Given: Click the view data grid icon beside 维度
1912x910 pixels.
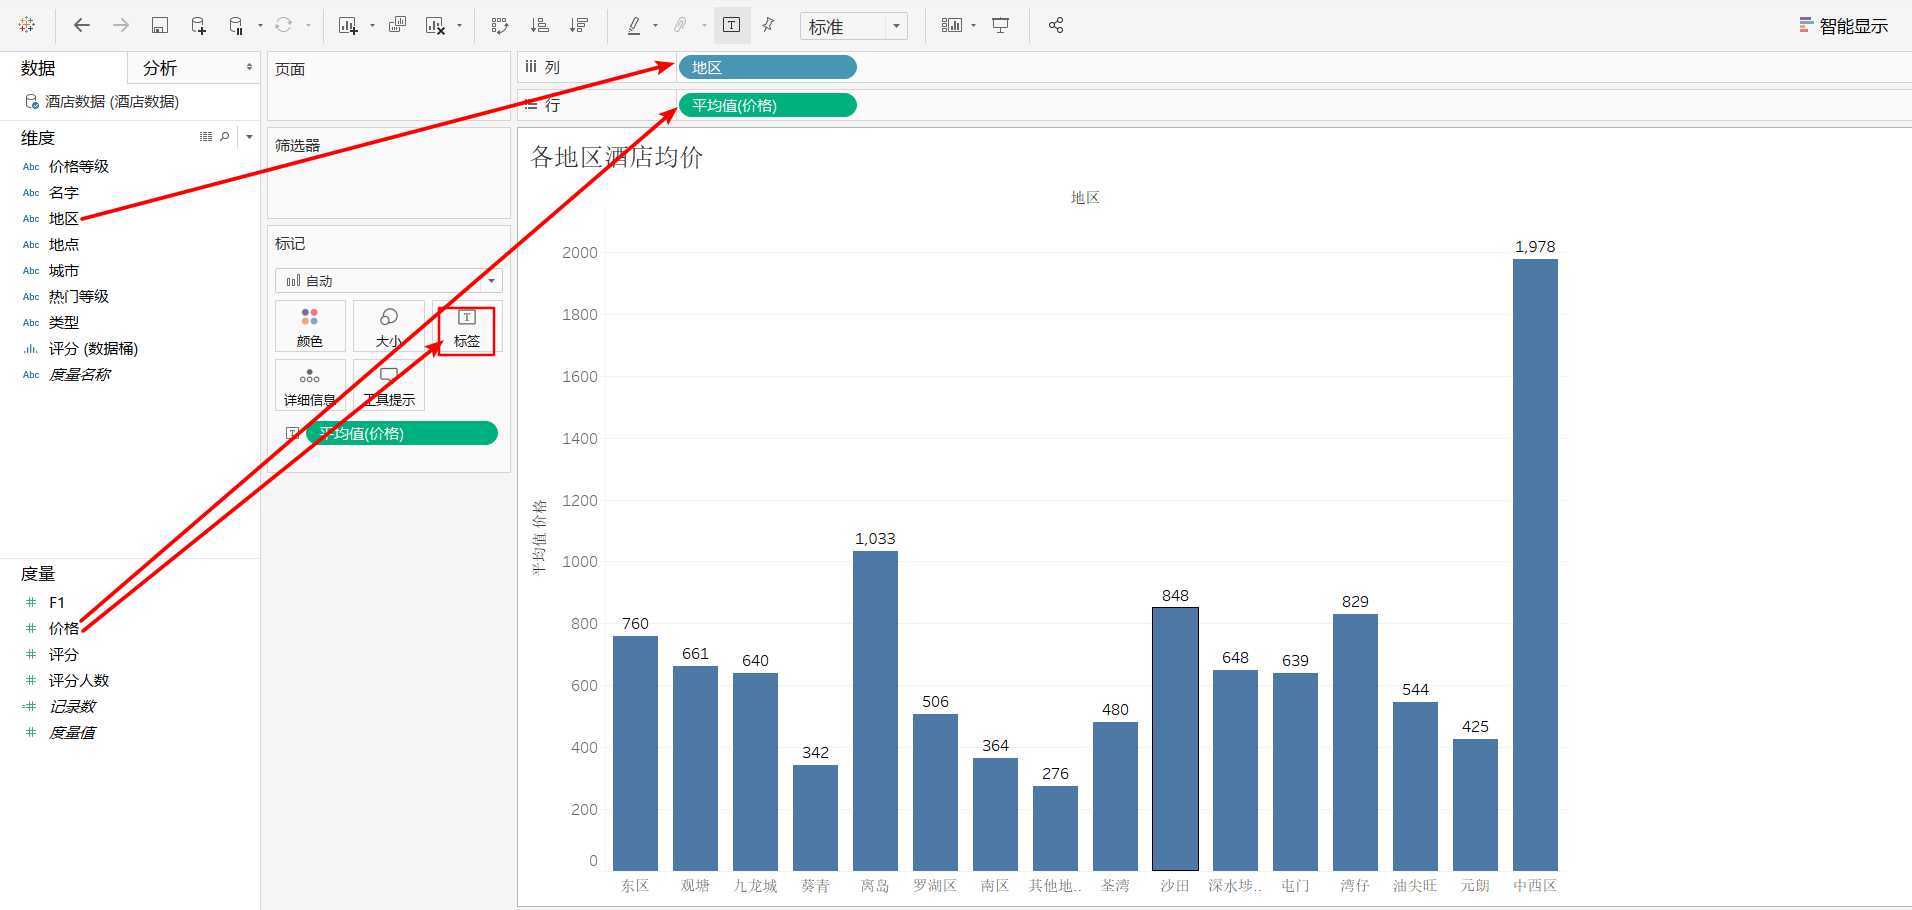Looking at the screenshot, I should 206,137.
